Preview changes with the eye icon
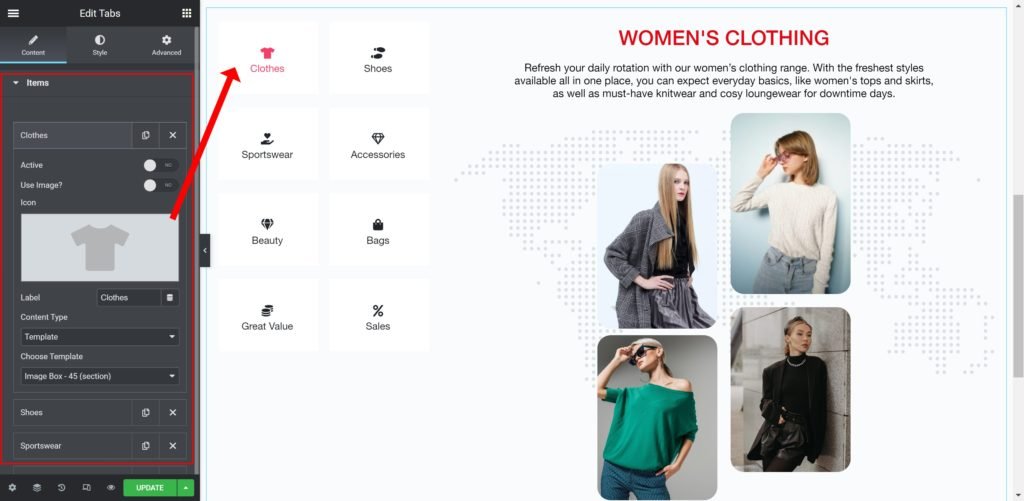This screenshot has height=501, width=1024. tap(111, 488)
